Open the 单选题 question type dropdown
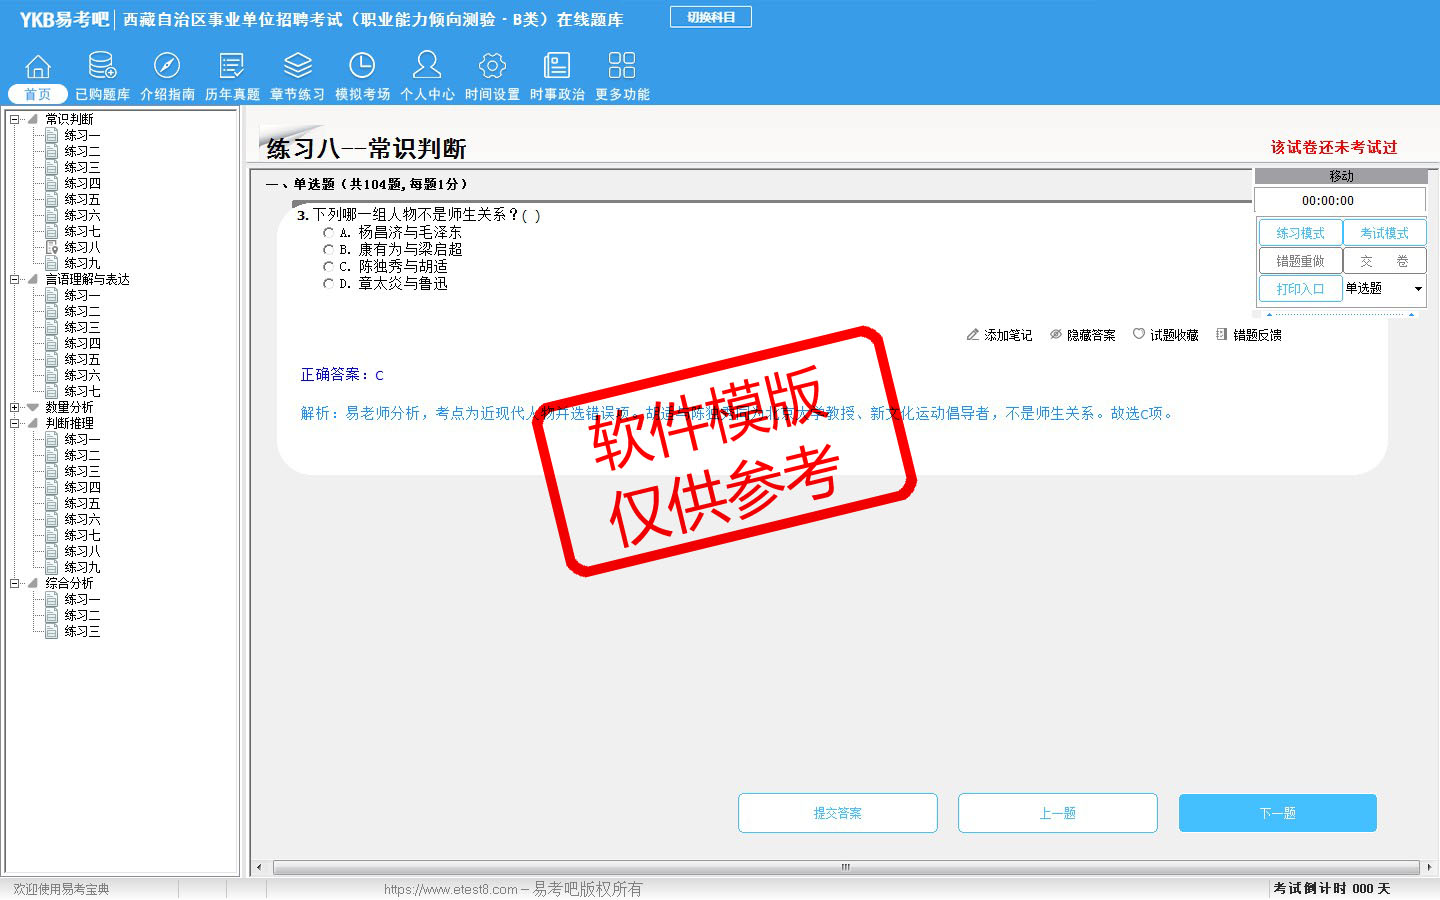The width and height of the screenshot is (1440, 900). pos(1417,289)
